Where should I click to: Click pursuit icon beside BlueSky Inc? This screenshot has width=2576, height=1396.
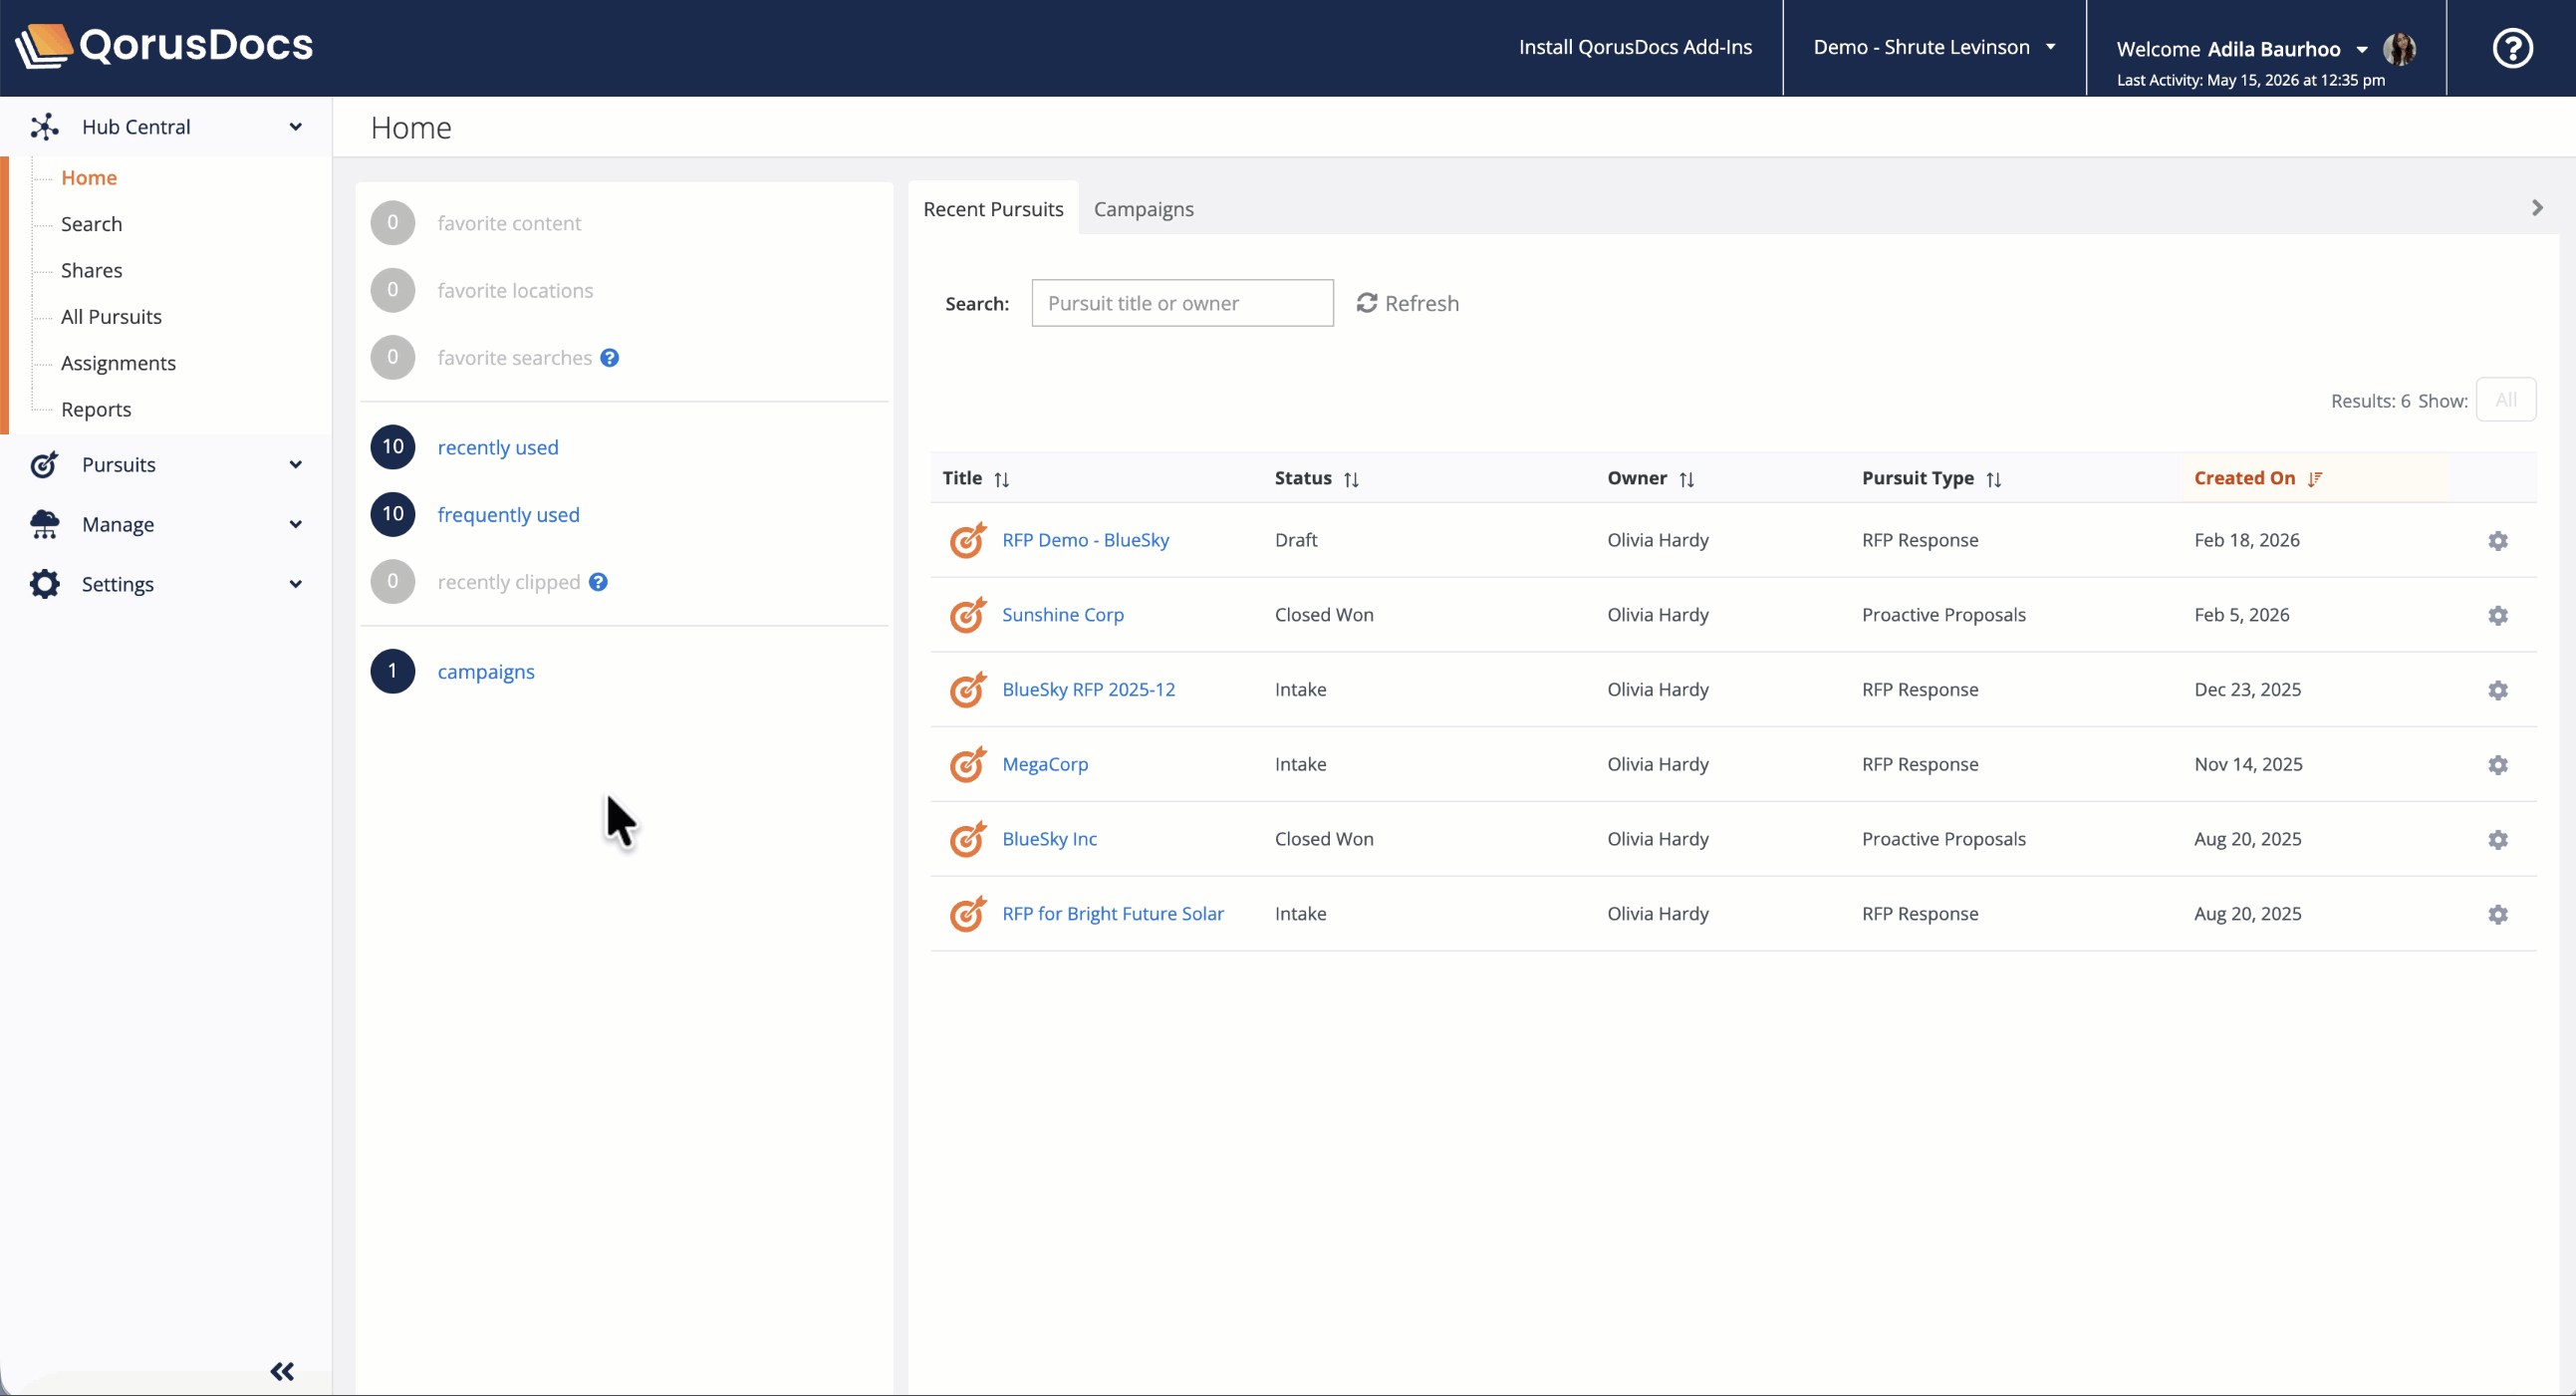click(x=968, y=839)
